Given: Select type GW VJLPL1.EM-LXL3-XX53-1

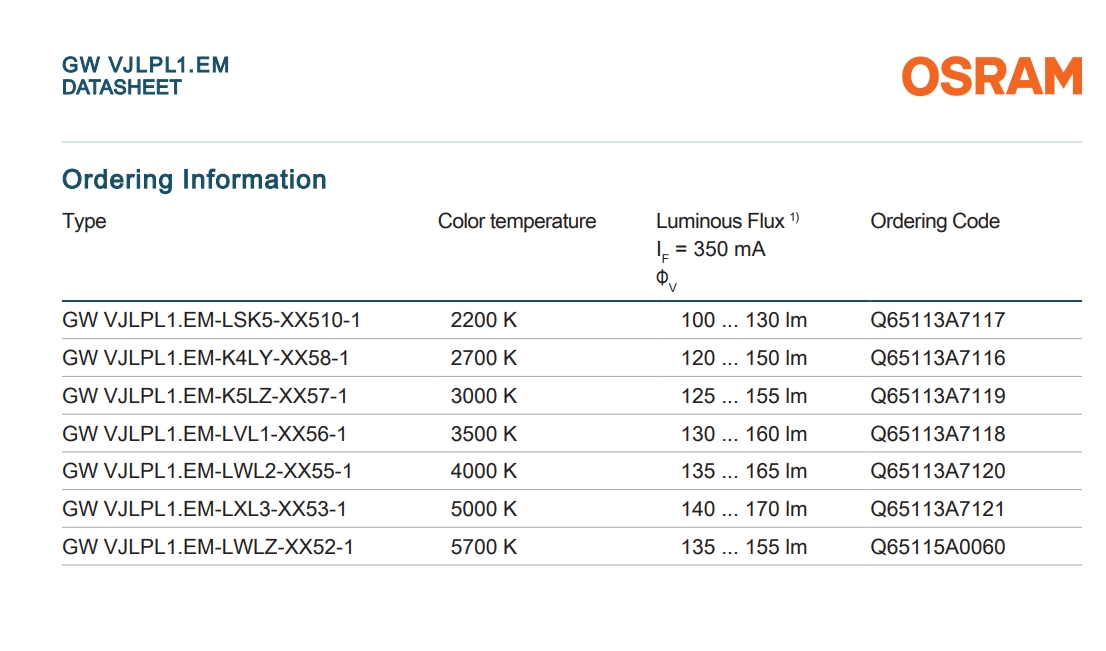Looking at the screenshot, I should coord(204,509).
